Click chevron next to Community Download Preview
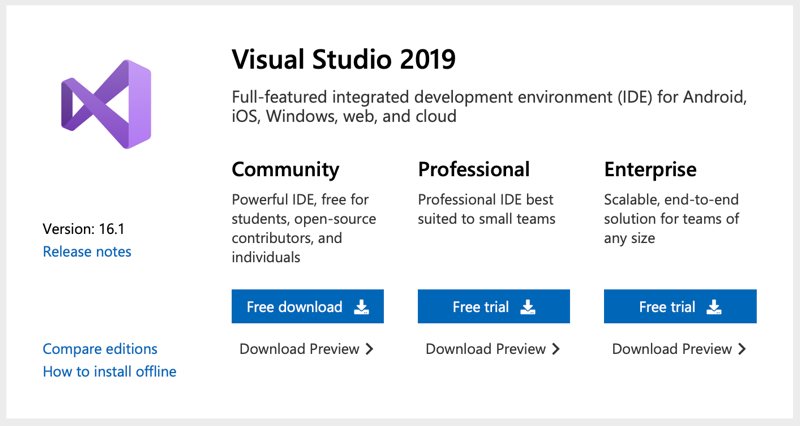Viewport: 800px width, 426px height. click(x=369, y=349)
